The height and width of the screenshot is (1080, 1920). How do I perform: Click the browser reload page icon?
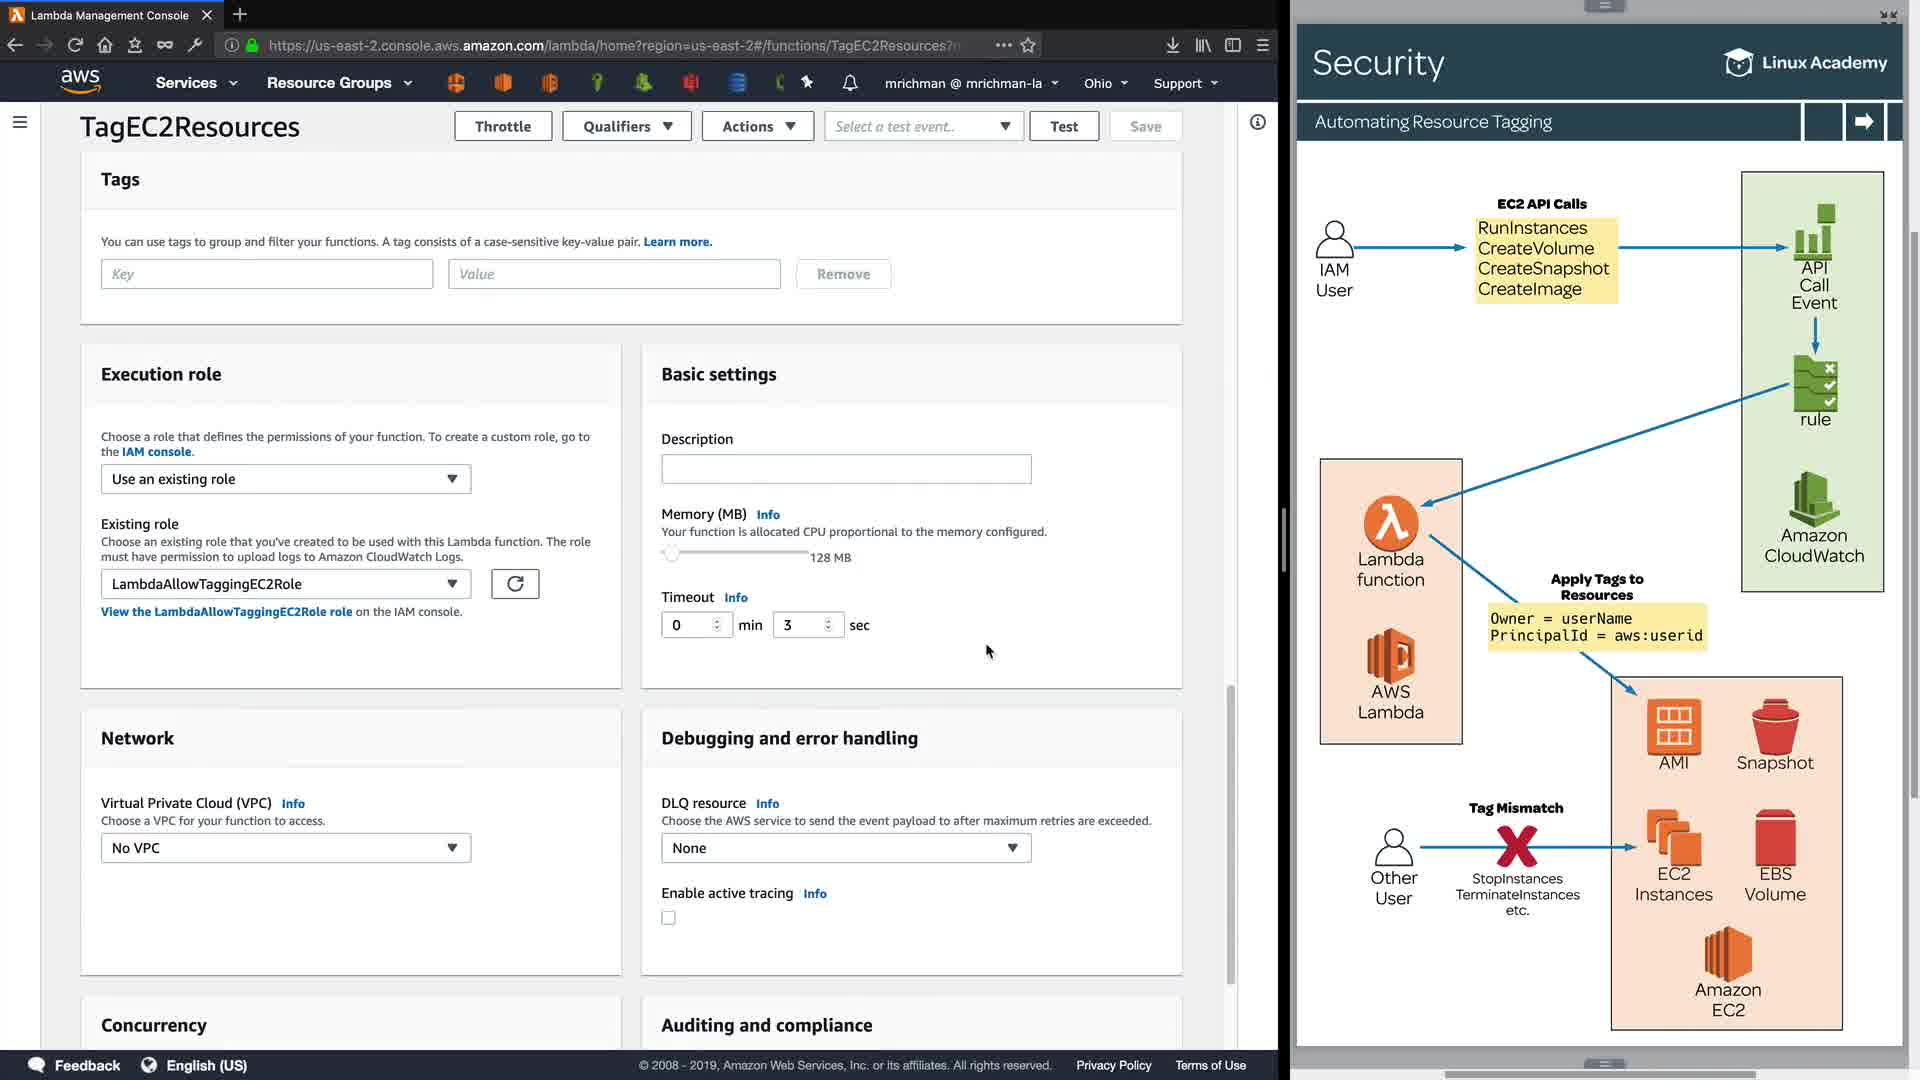point(75,45)
